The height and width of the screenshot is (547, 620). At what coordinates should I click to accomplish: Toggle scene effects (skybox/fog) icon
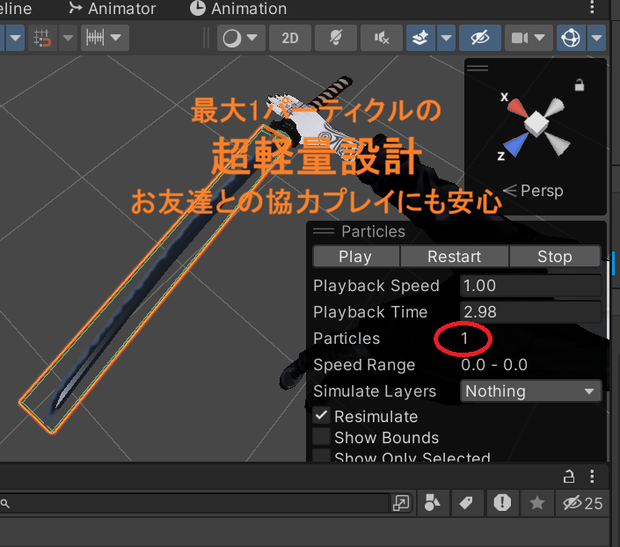tap(421, 38)
